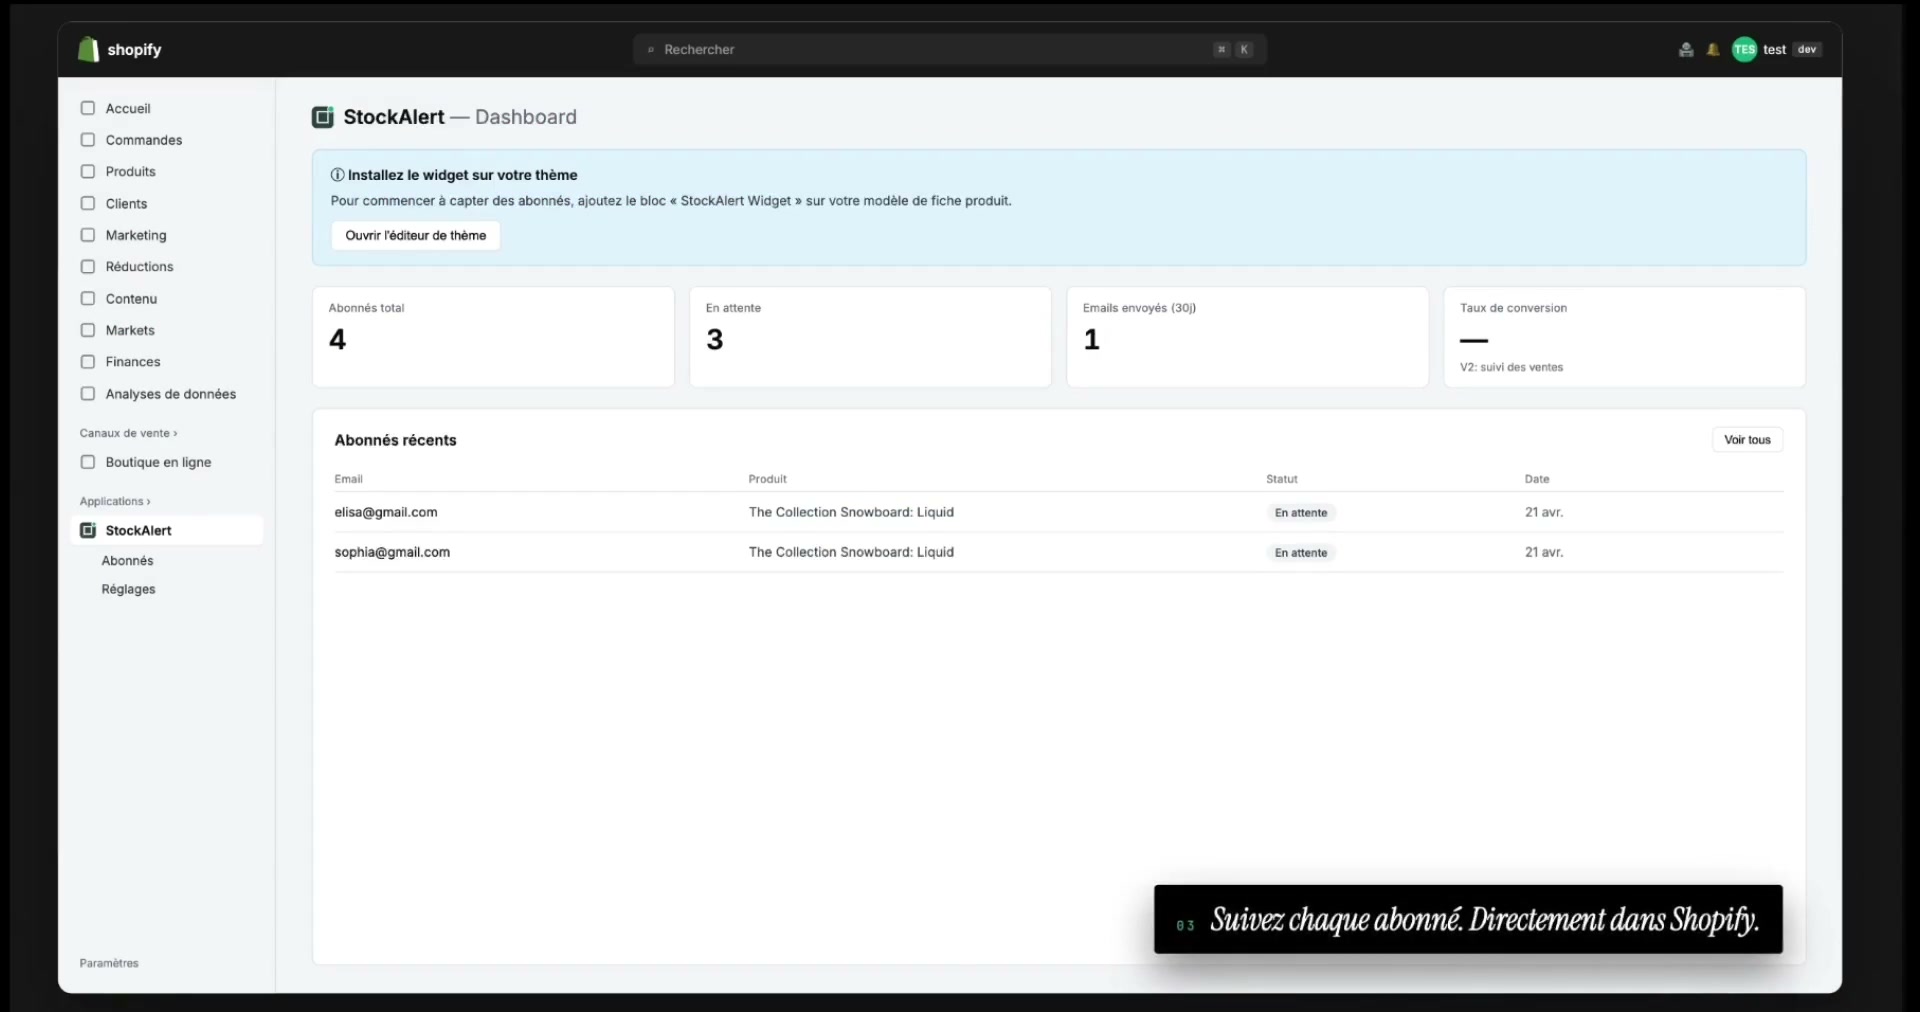The height and width of the screenshot is (1012, 1920).
Task: Expand the Canaux de vente section
Action: click(129, 433)
